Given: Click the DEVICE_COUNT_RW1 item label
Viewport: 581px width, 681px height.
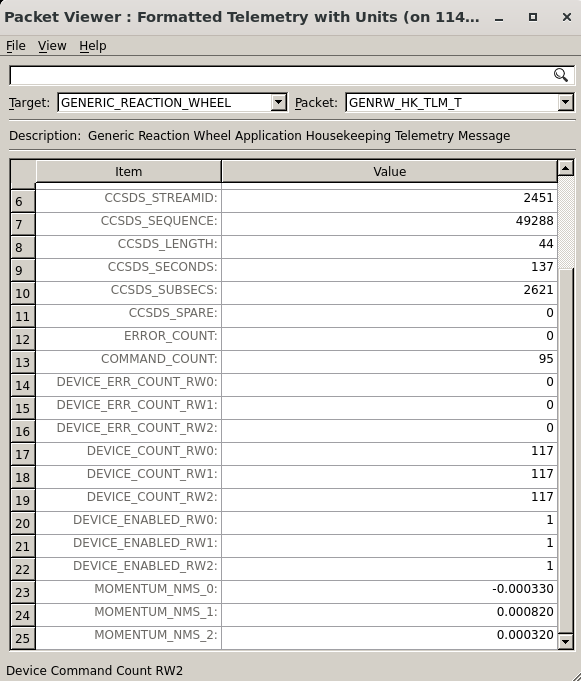Looking at the screenshot, I should tap(152, 474).
